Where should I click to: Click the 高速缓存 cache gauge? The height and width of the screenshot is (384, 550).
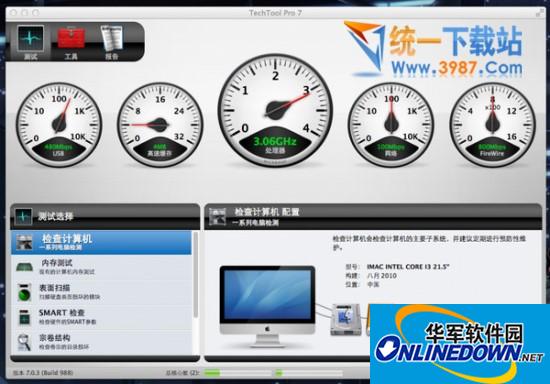[x=160, y=124]
